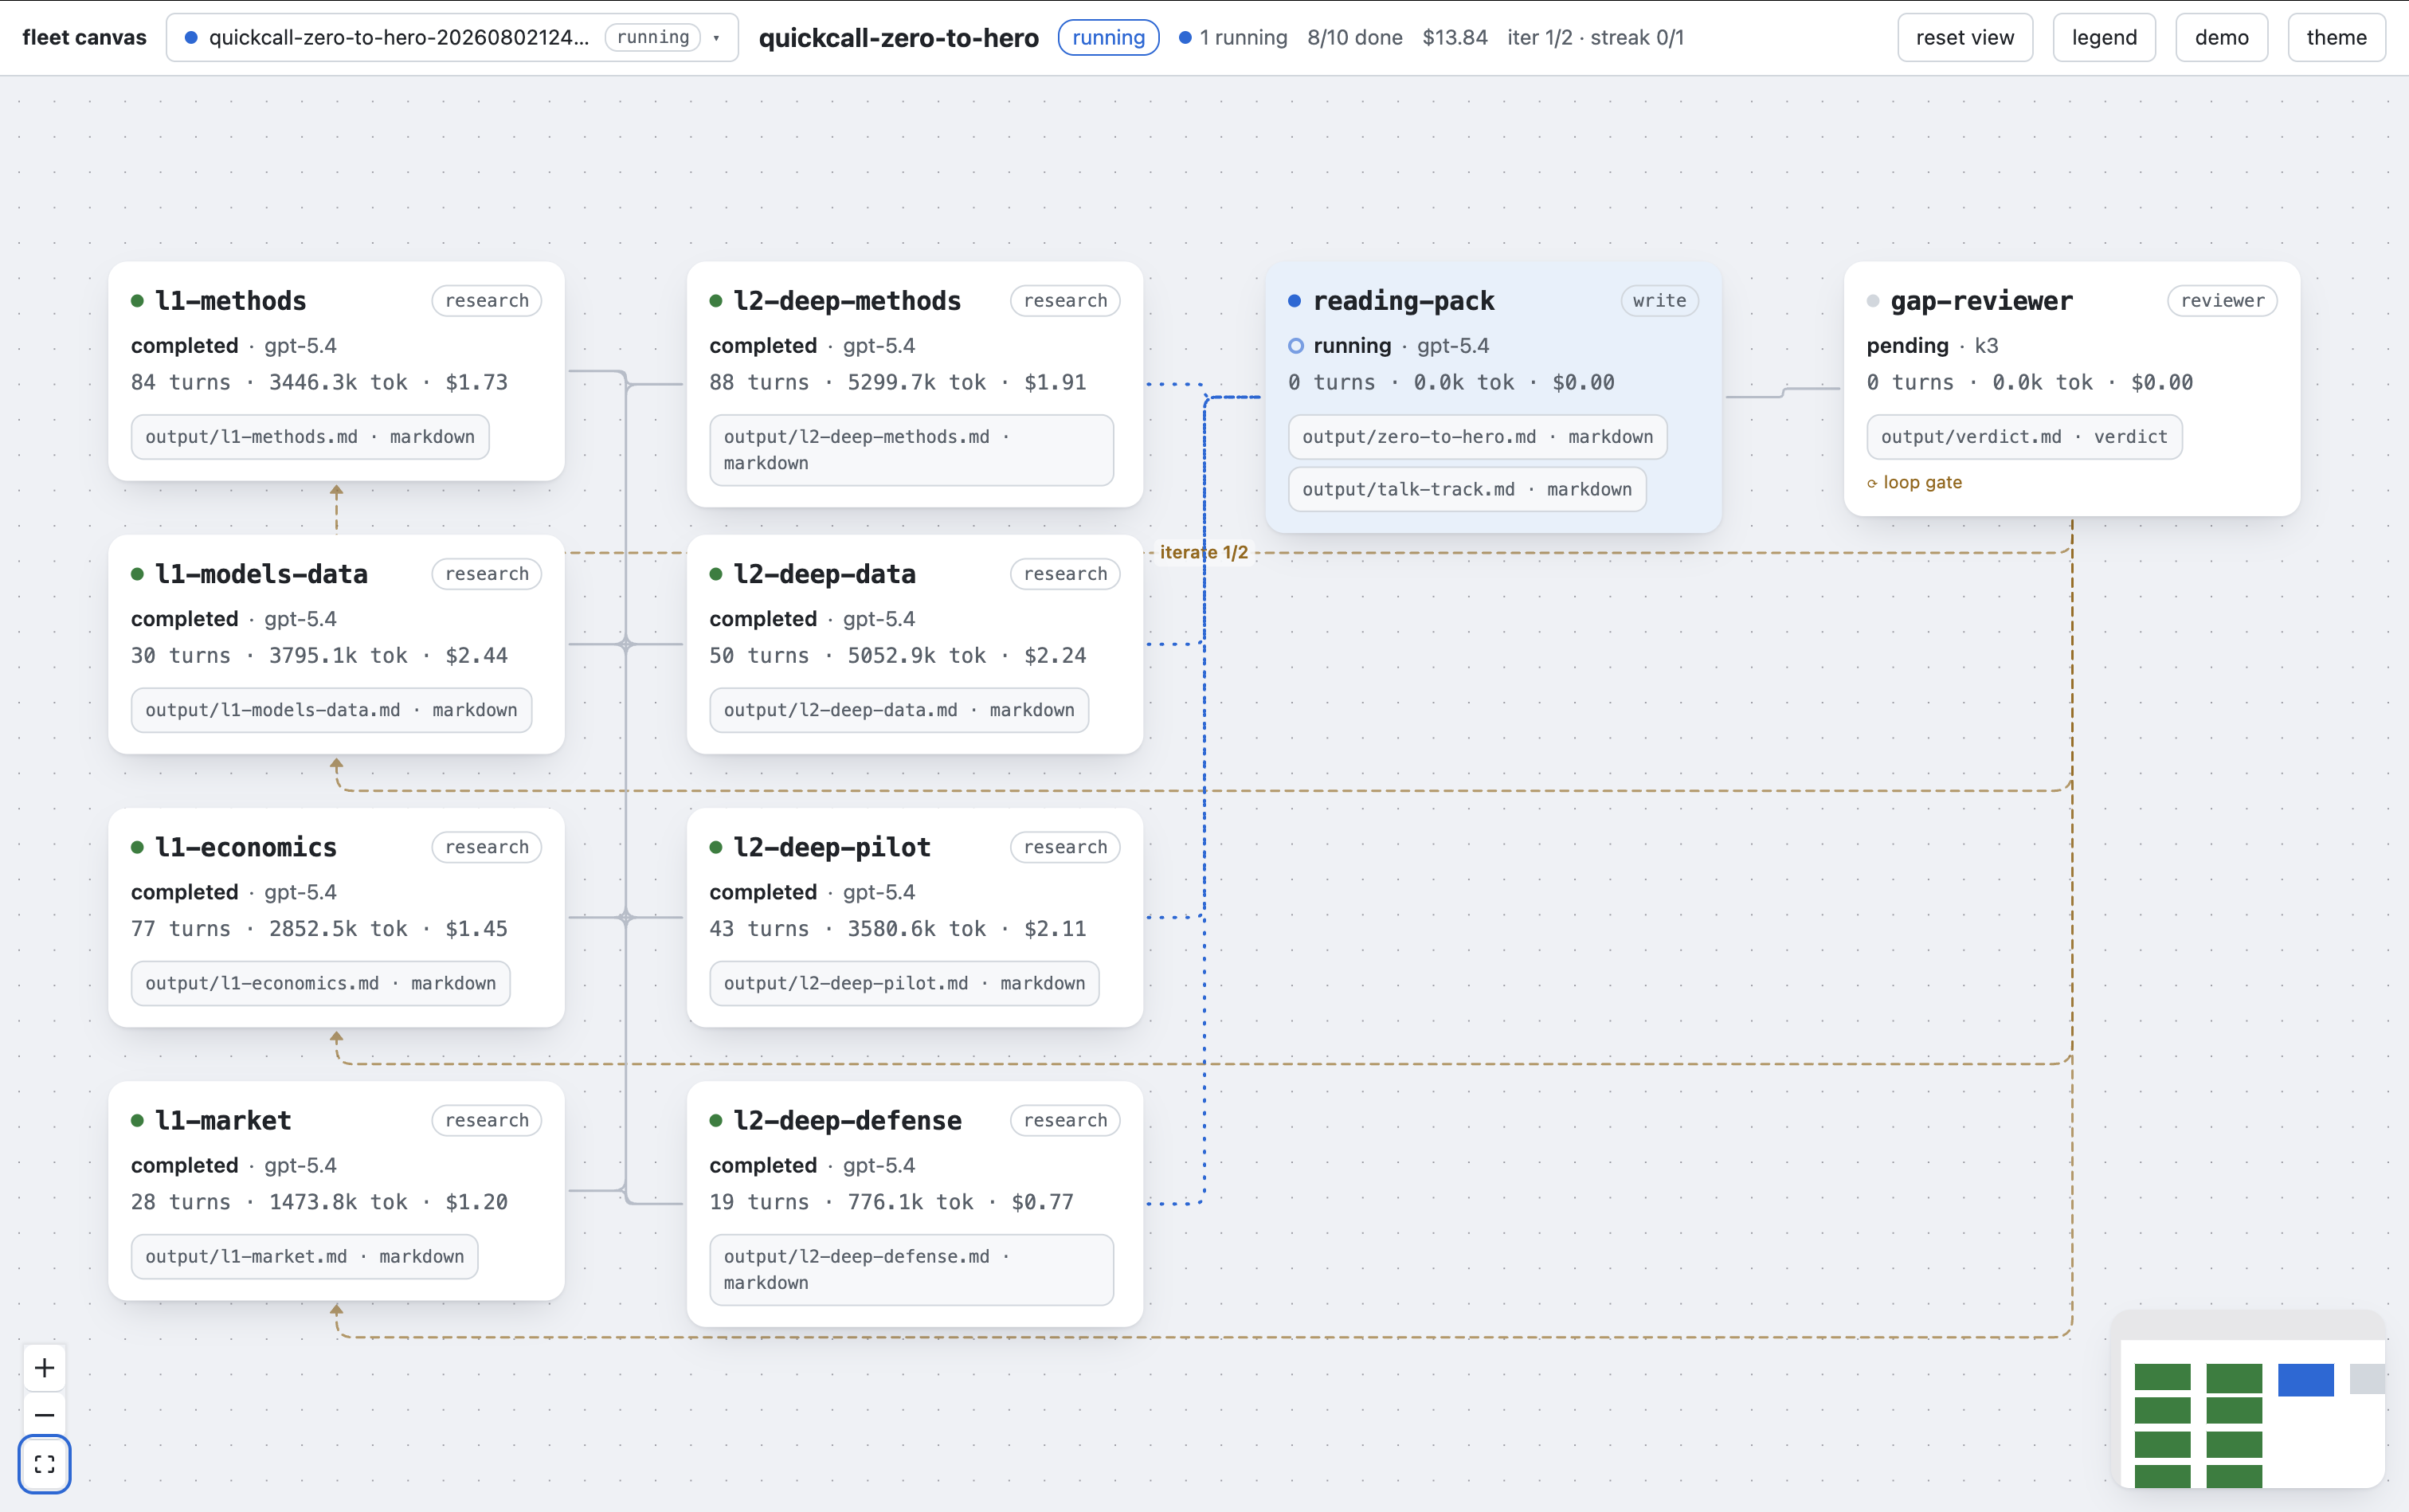Click the $2.44 cost in l1-models-data
Screen dimensions: 2409x1512
pos(476,656)
